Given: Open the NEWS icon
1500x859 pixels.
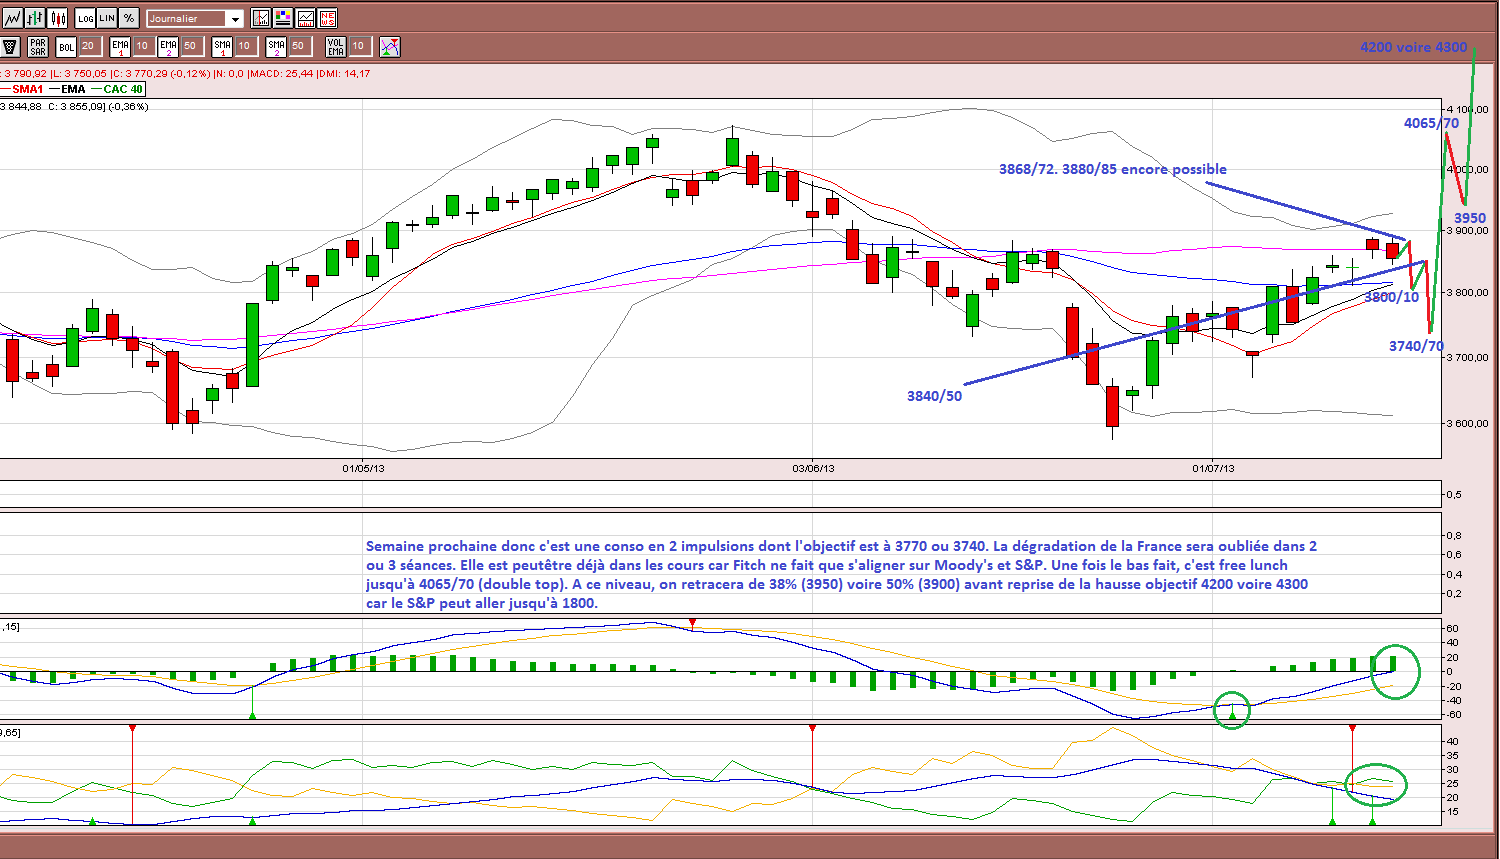Looking at the screenshot, I should tap(327, 18).
